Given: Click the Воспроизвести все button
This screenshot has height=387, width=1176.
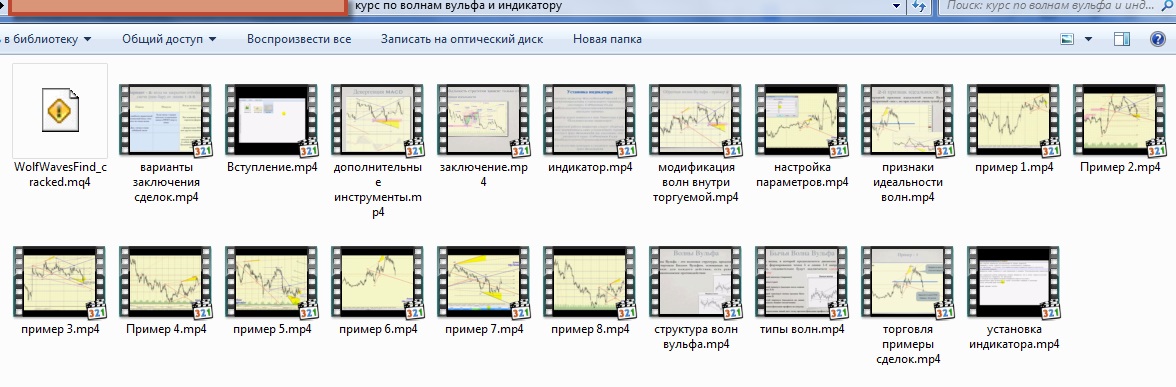Looking at the screenshot, I should (298, 39).
